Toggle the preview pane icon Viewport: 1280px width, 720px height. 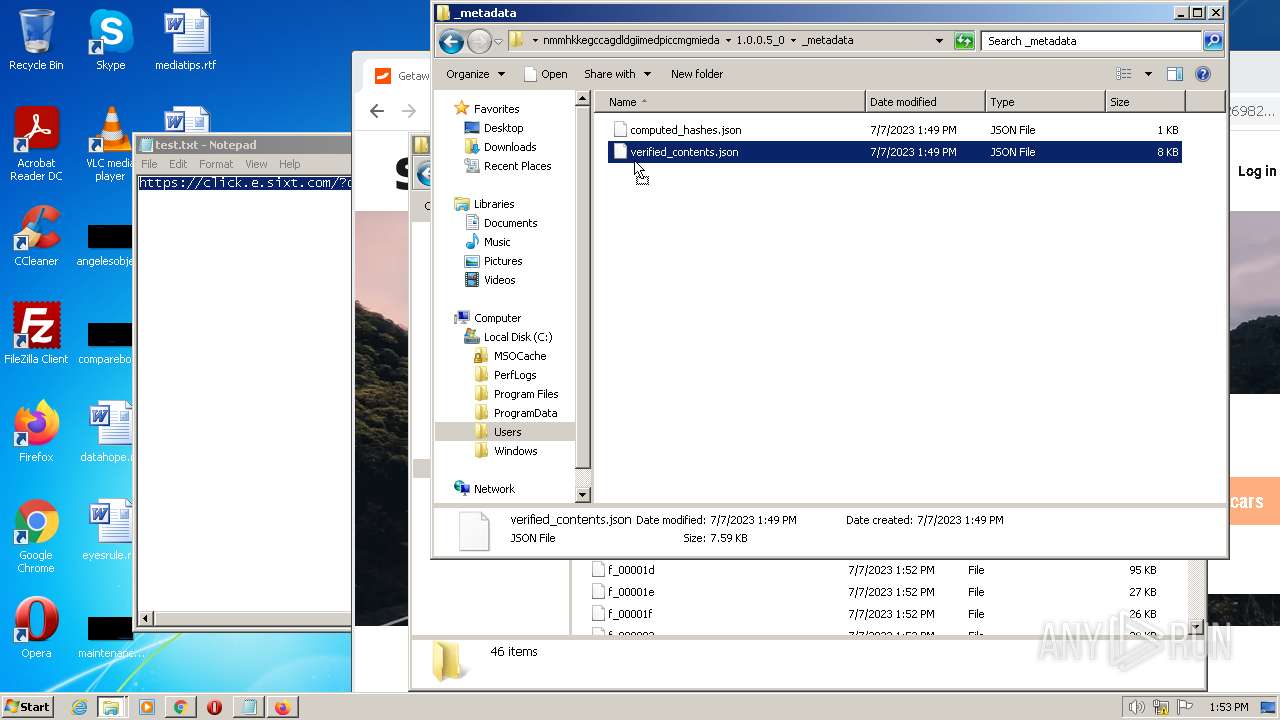[1175, 74]
